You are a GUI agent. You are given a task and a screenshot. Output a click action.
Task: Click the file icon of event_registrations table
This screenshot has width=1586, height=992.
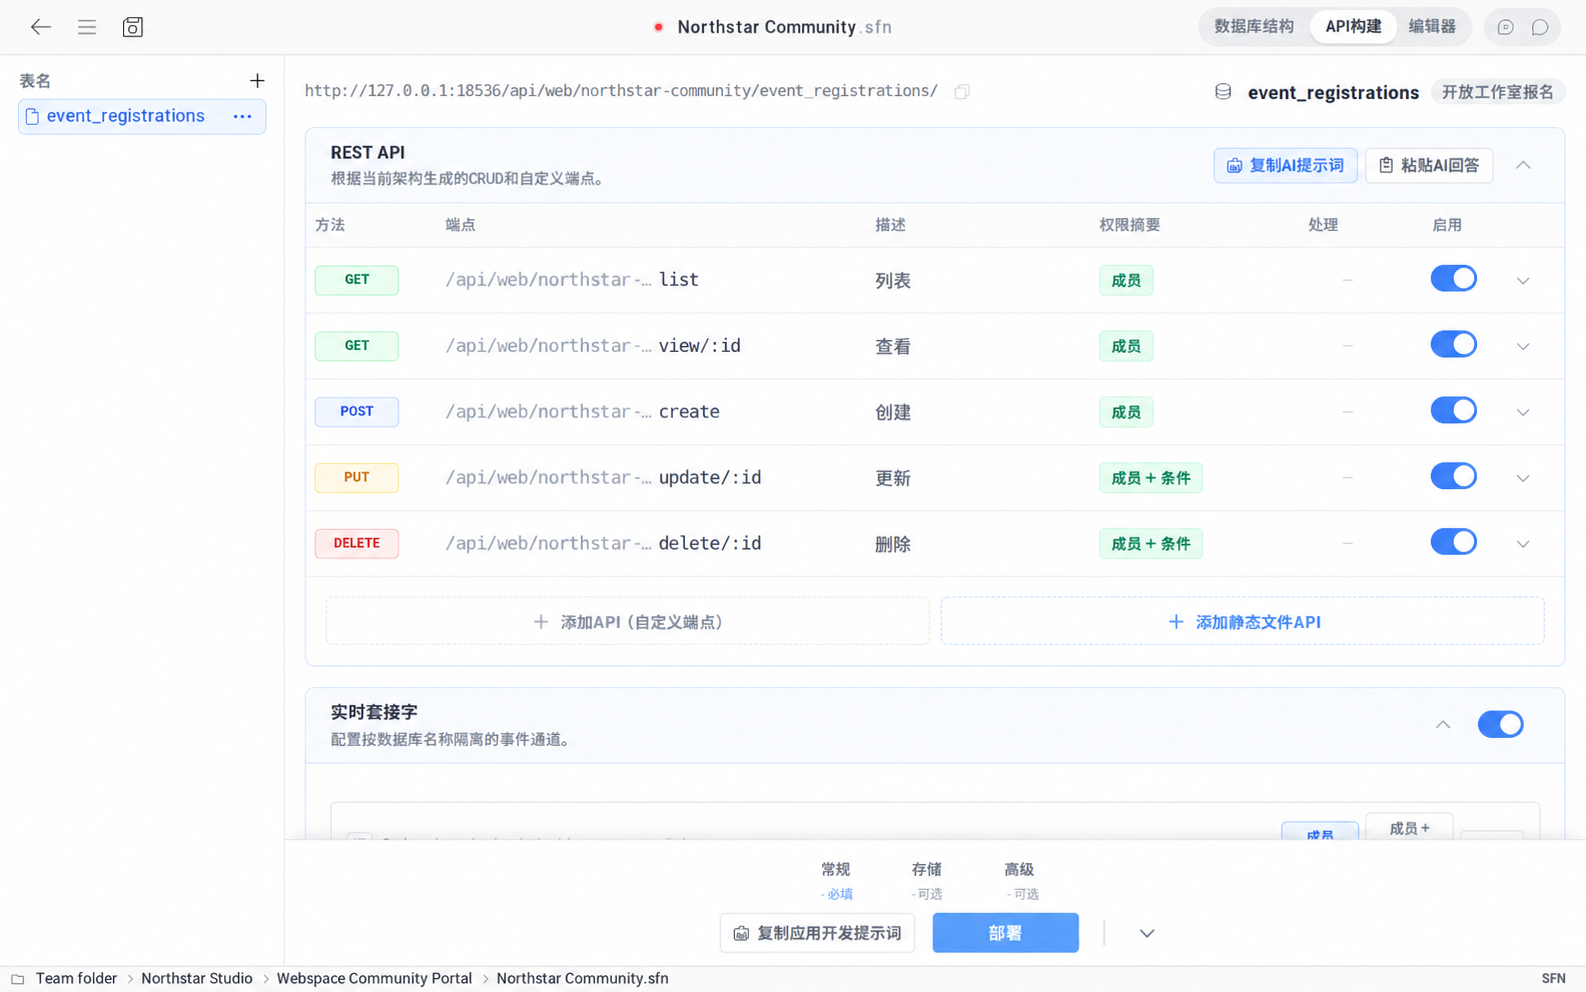pos(32,116)
